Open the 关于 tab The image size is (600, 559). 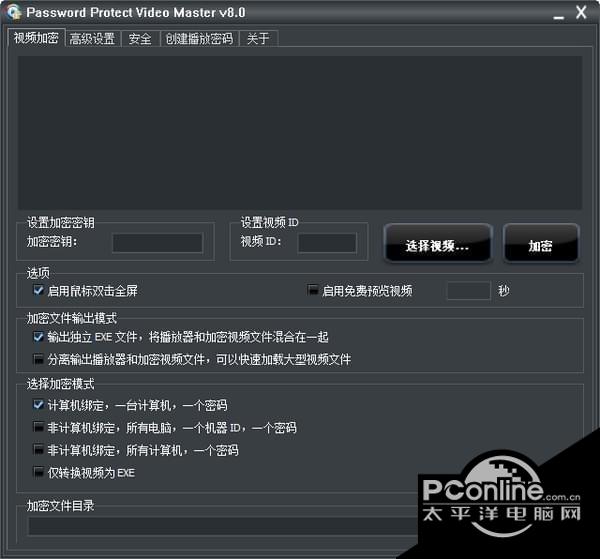258,39
